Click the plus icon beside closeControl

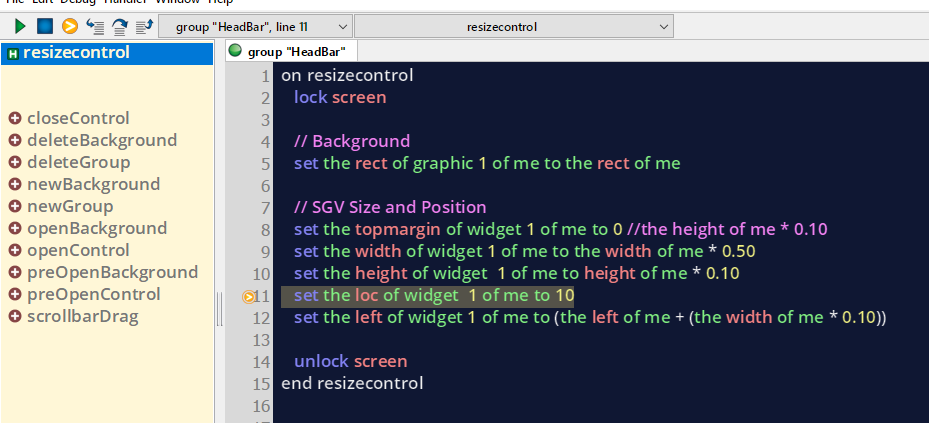tap(15, 118)
